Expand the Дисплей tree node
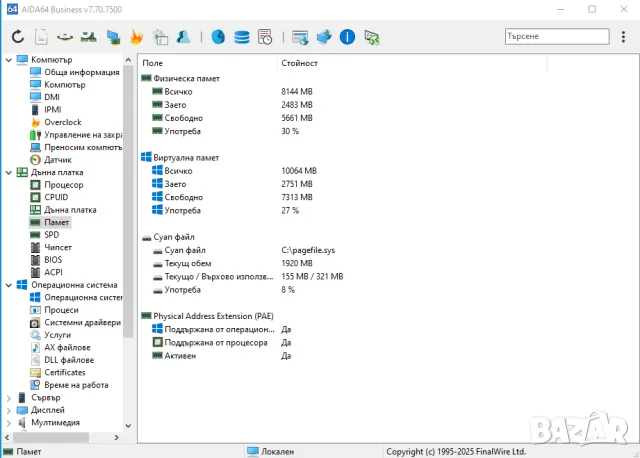 pyautogui.click(x=9, y=410)
